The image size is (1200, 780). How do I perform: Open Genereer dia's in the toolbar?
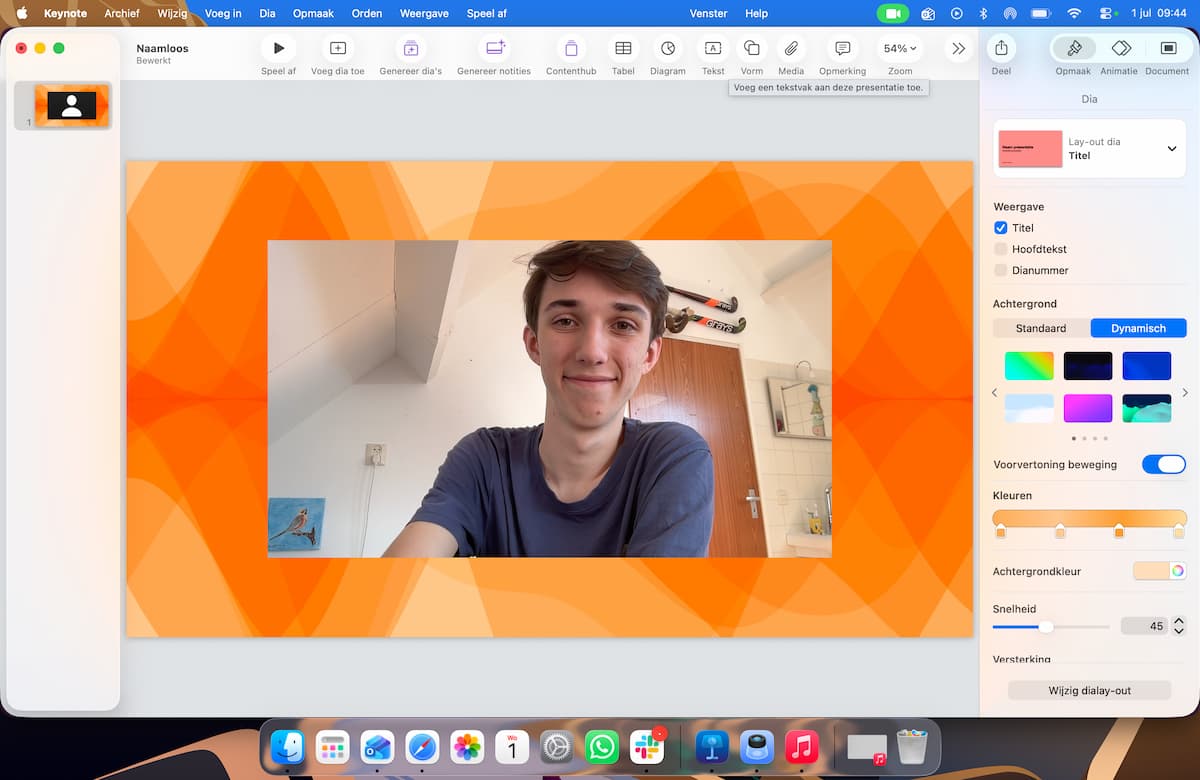coord(410,48)
